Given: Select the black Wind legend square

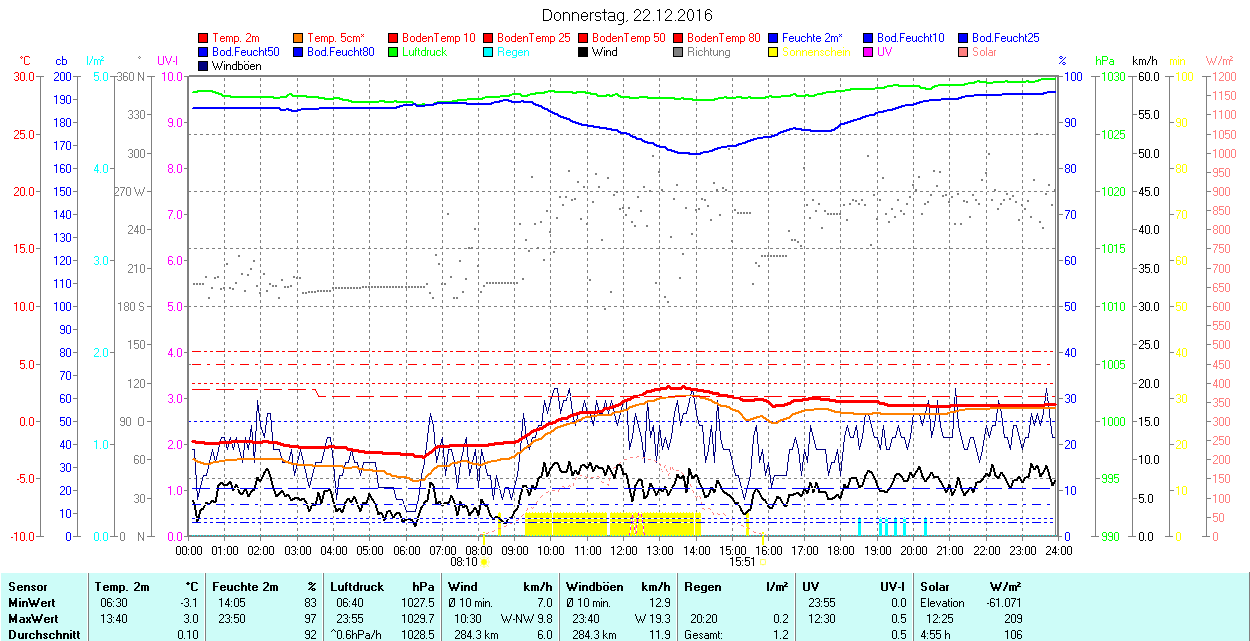Looking at the screenshot, I should tap(584, 52).
